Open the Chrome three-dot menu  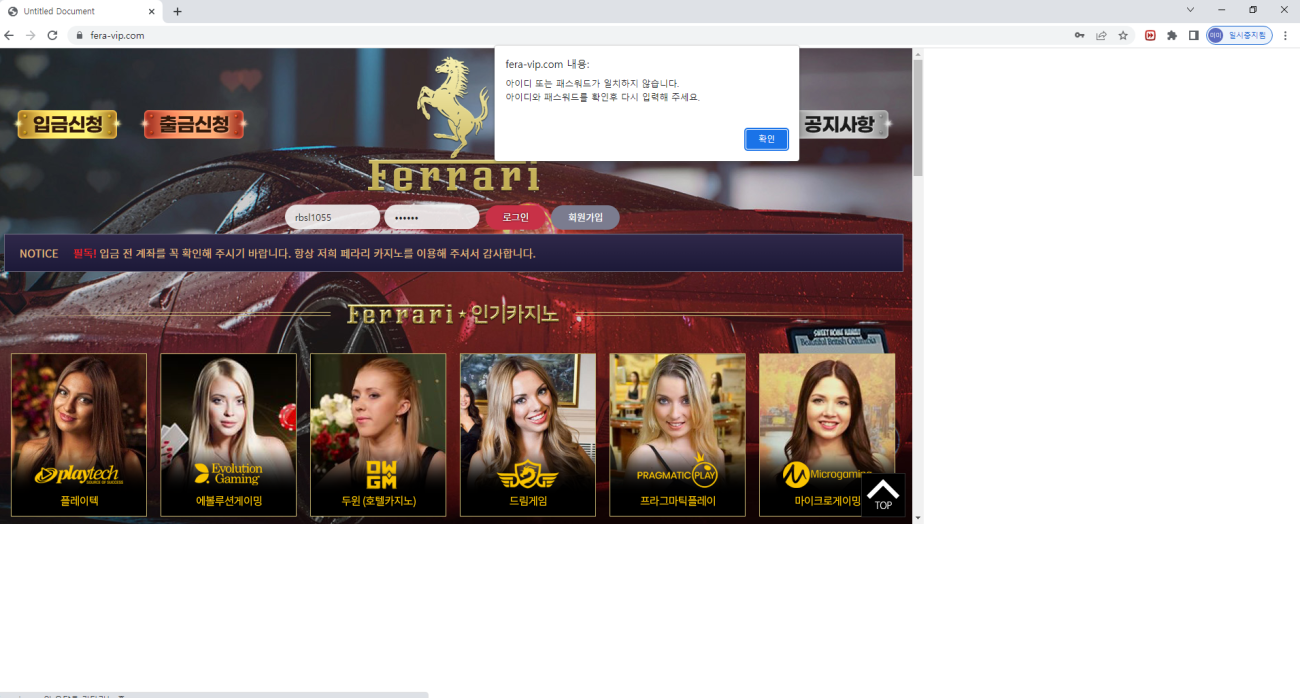click(x=1285, y=35)
